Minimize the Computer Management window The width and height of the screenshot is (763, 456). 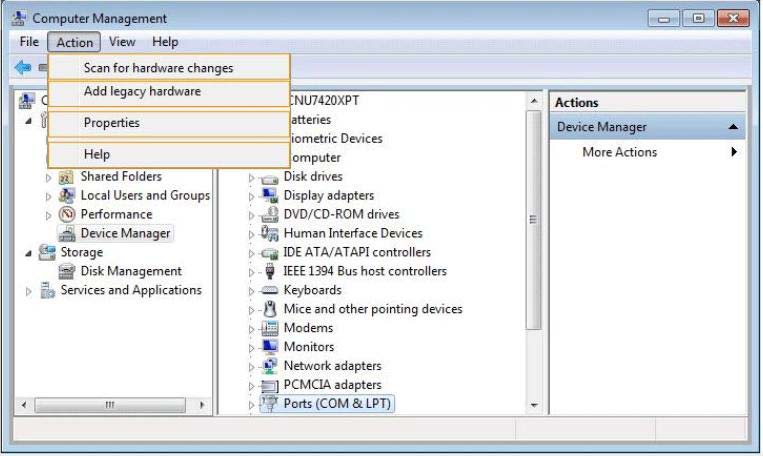pyautogui.click(x=663, y=18)
